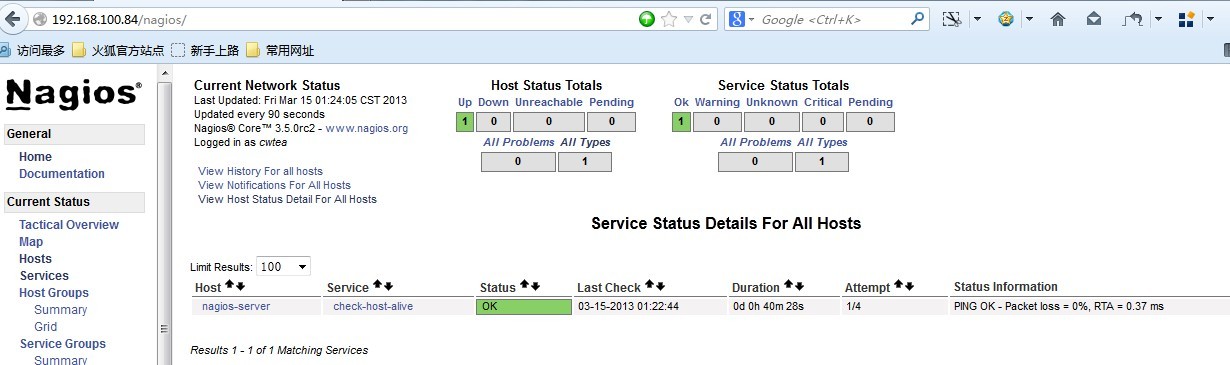Image resolution: width=1230 pixels, height=365 pixels.
Task: Open Tactical Overview page
Action: click(69, 225)
